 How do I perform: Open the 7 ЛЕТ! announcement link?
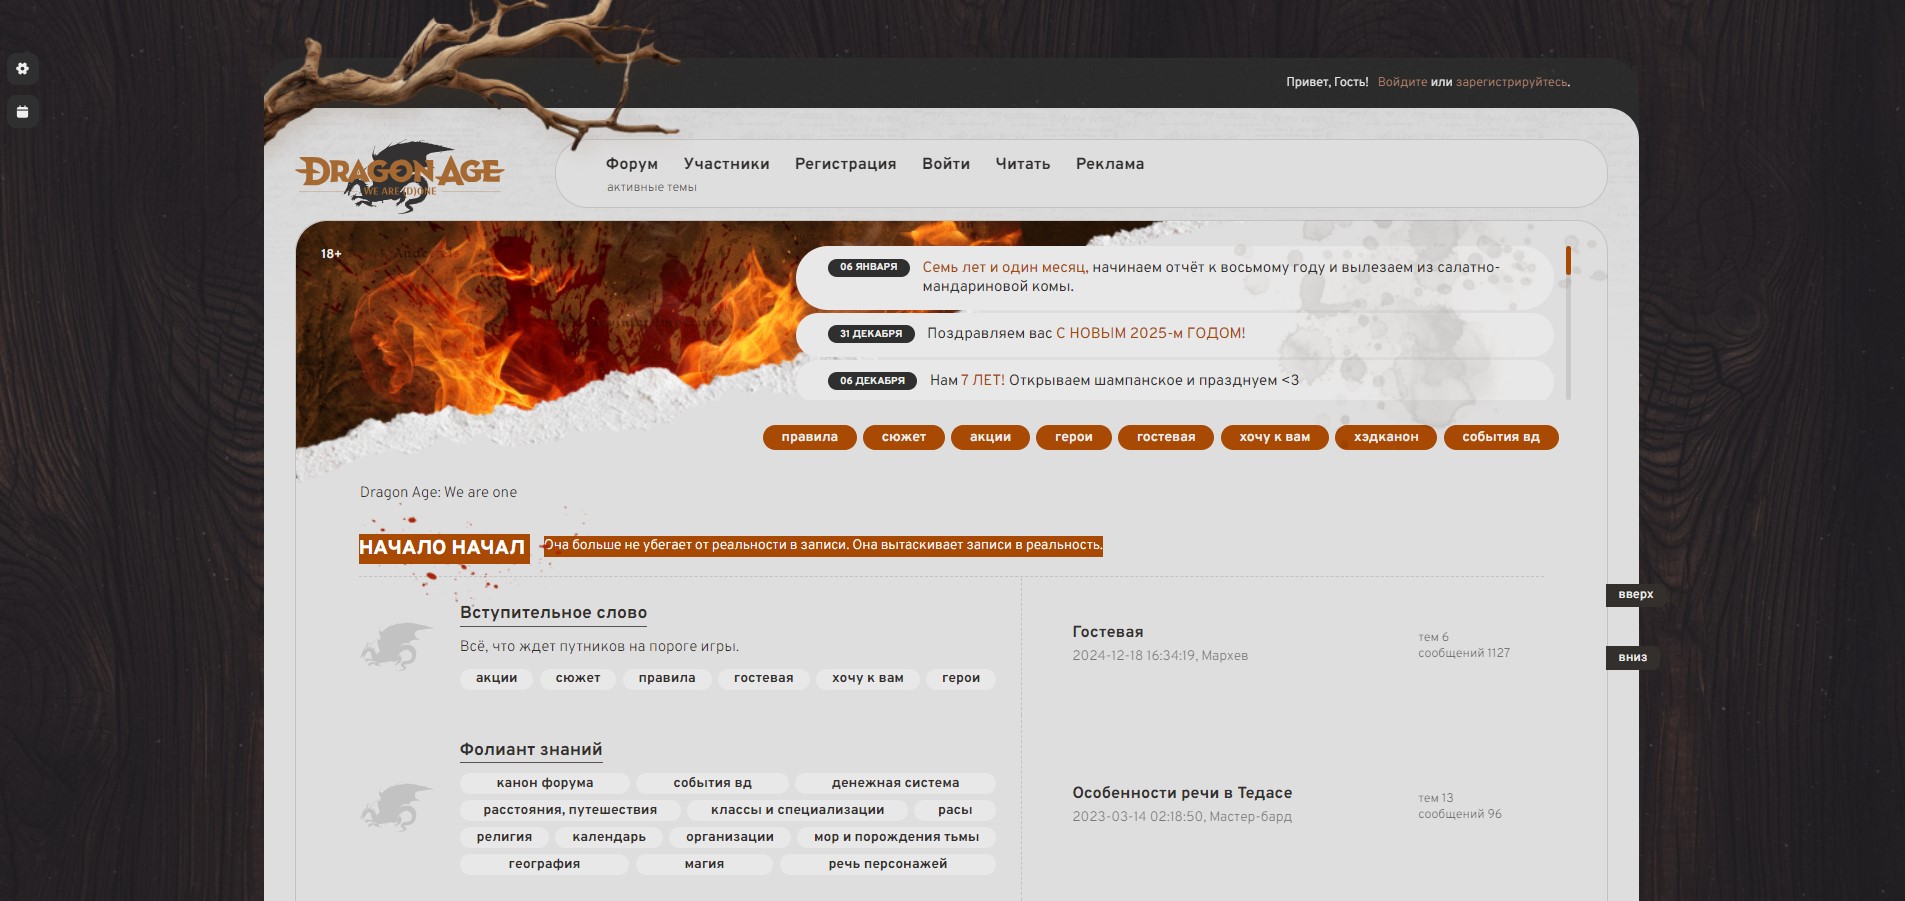(982, 380)
